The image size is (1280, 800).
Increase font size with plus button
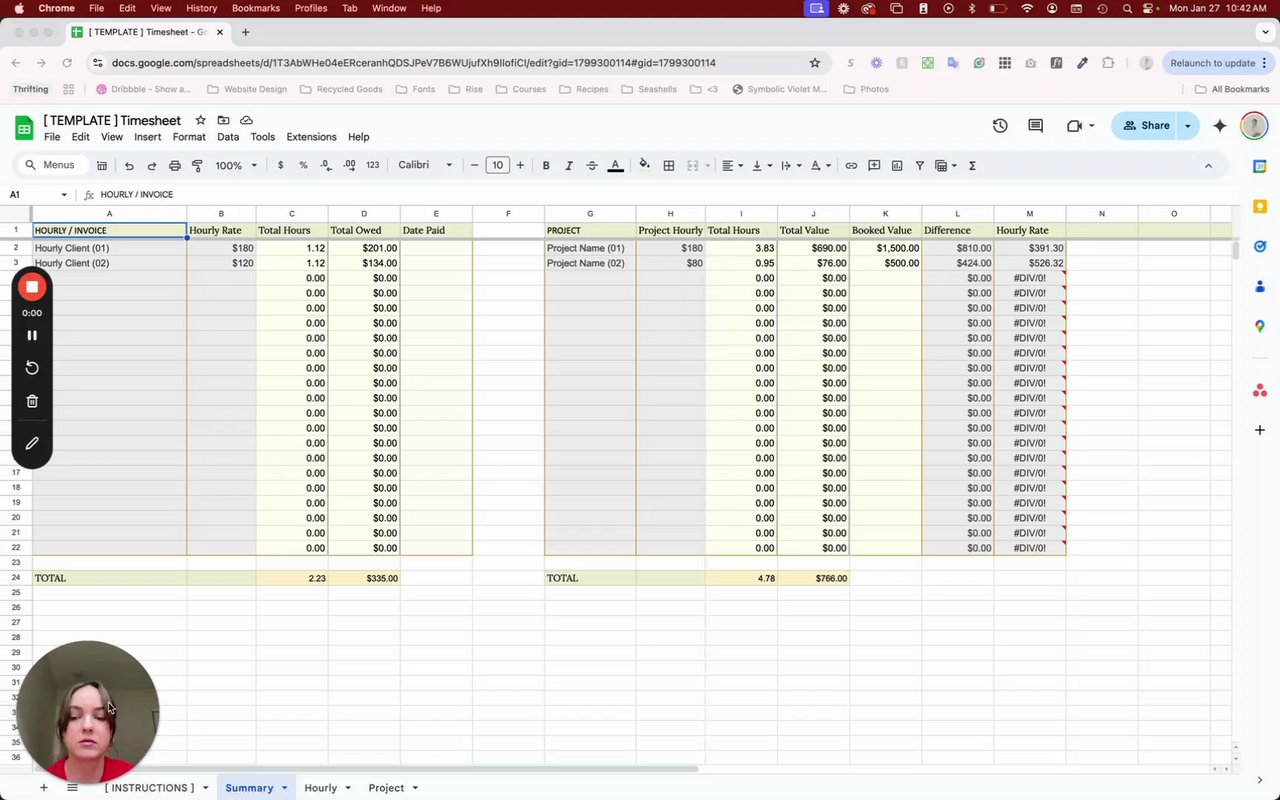520,165
